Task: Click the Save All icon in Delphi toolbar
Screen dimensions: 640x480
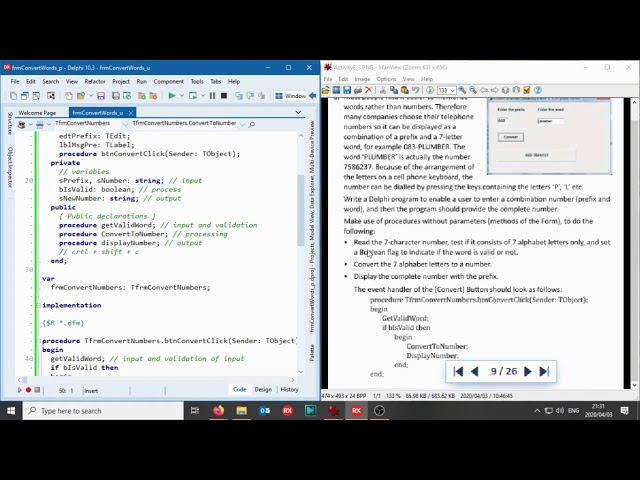Action: click(x=116, y=96)
